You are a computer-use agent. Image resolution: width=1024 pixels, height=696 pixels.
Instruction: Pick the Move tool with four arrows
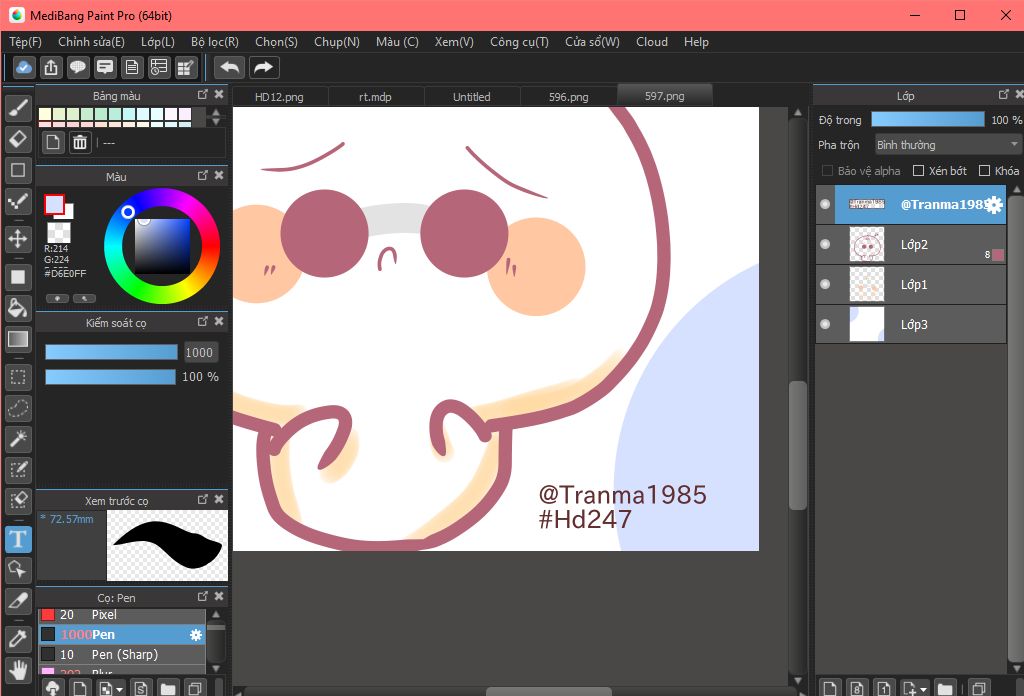(x=18, y=238)
